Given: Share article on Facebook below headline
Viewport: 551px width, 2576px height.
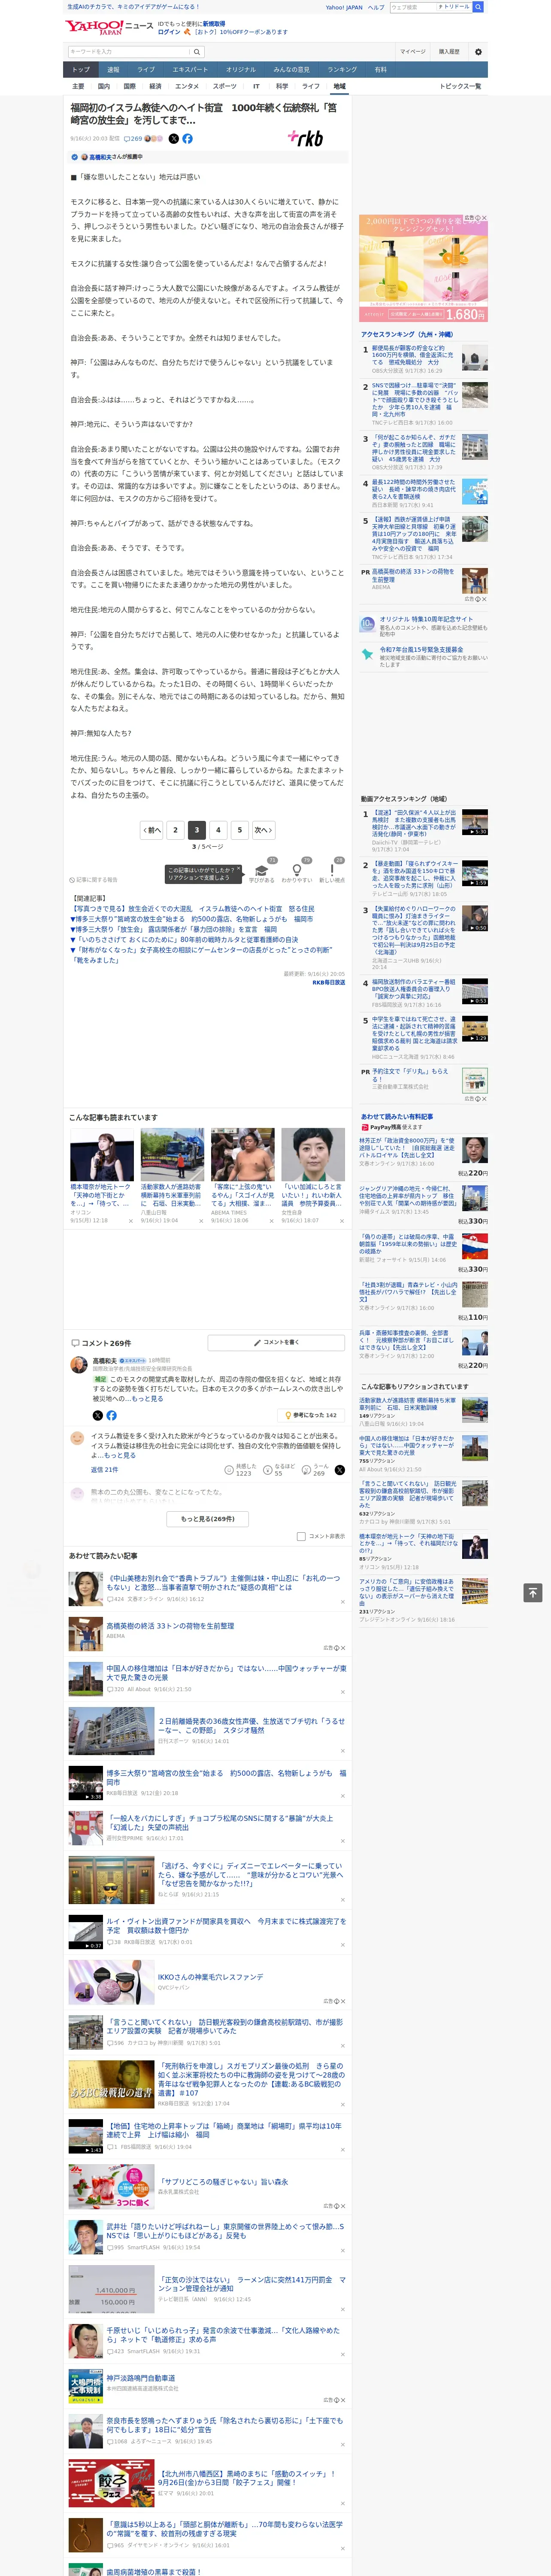Looking at the screenshot, I should point(187,139).
